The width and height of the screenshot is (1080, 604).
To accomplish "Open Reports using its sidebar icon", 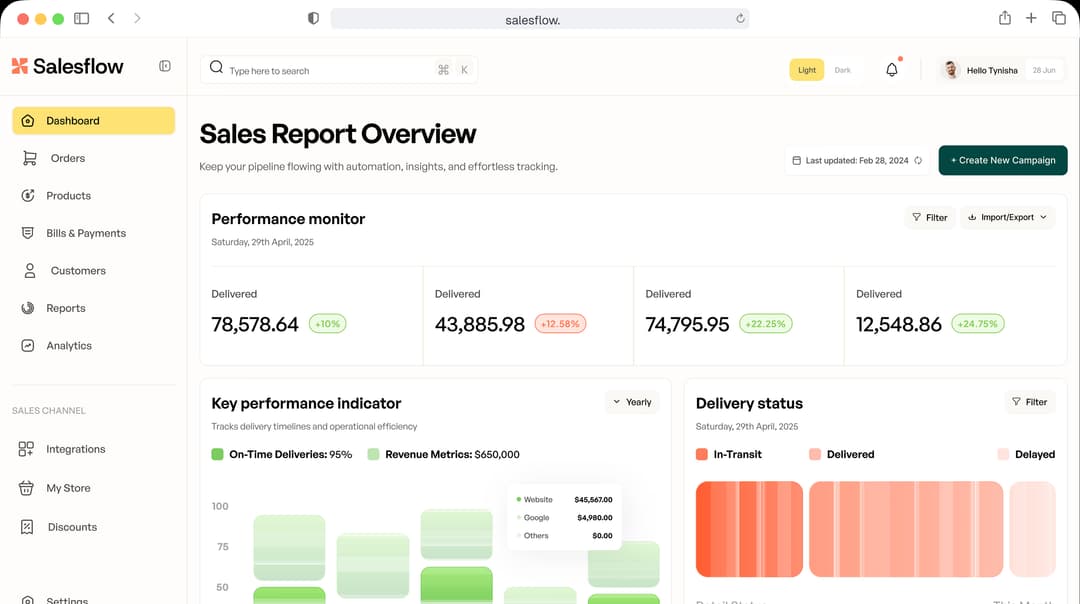I will (x=27, y=307).
